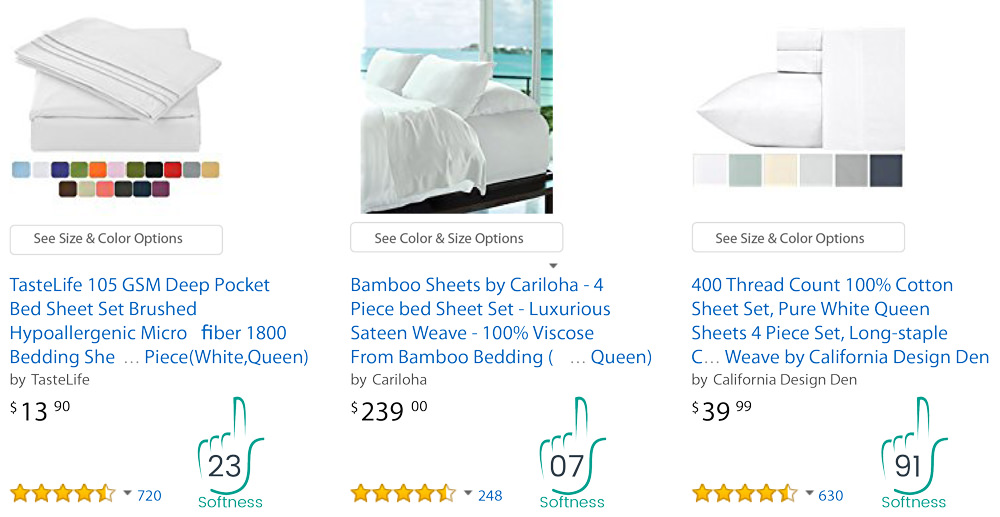Expand rating dropdown arrow beside 248 reviews
The width and height of the screenshot is (1000, 517).
click(468, 493)
